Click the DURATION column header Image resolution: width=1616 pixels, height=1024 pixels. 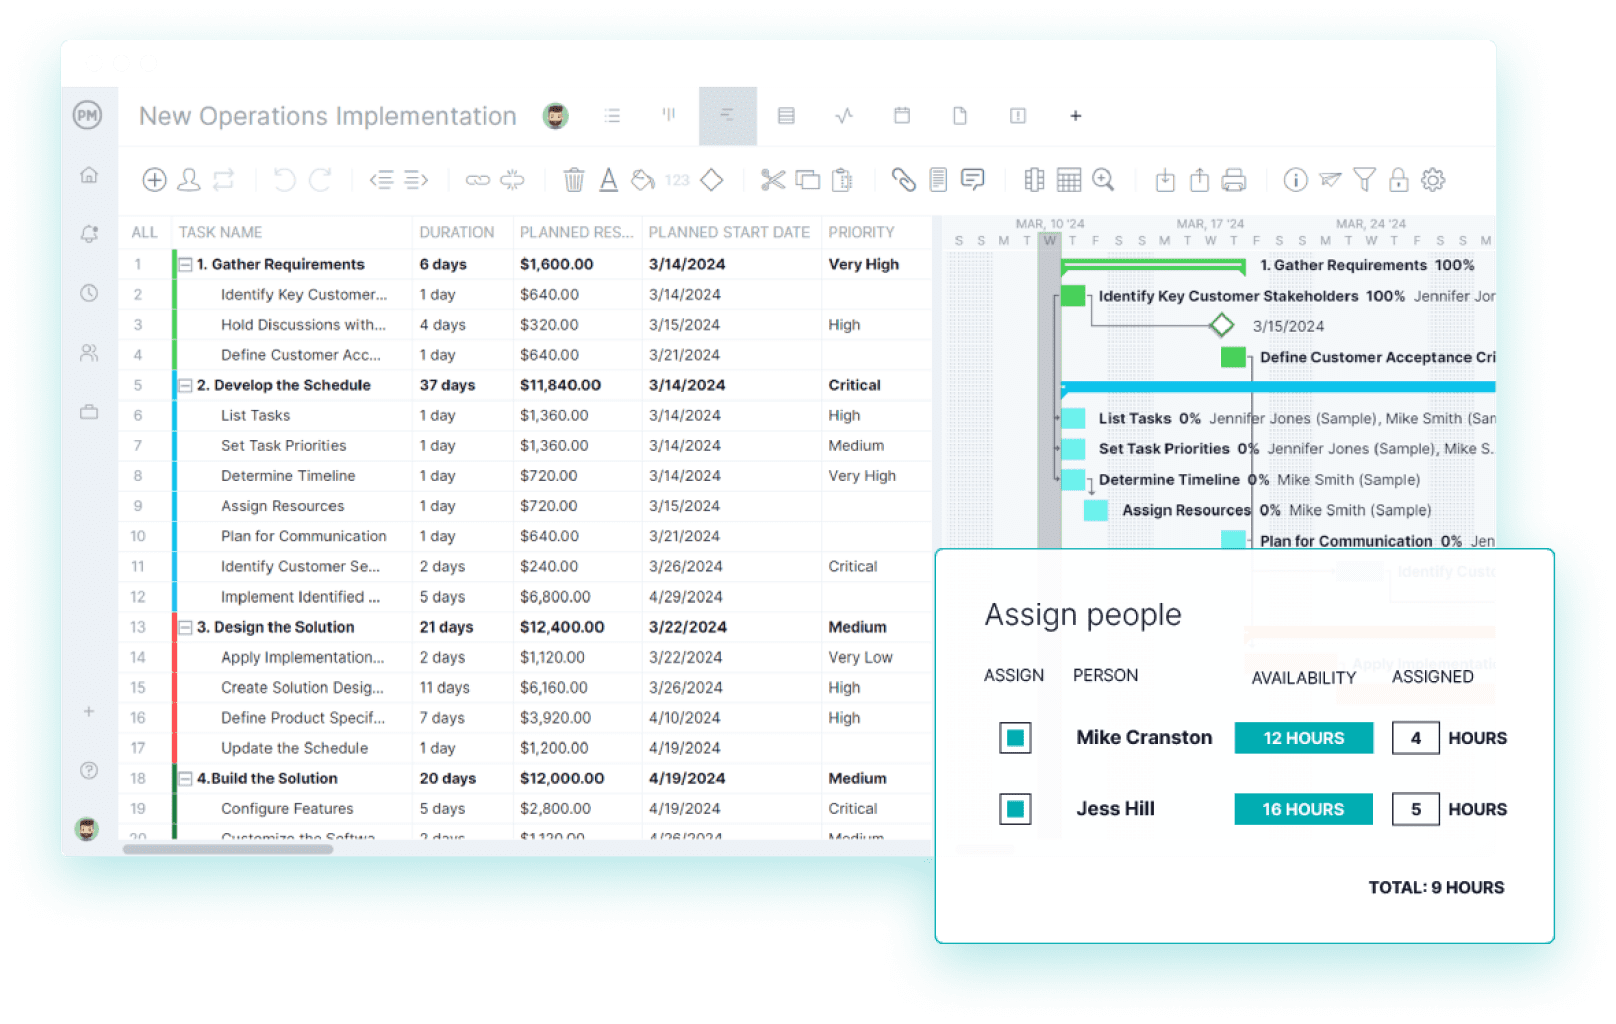pyautogui.click(x=457, y=232)
